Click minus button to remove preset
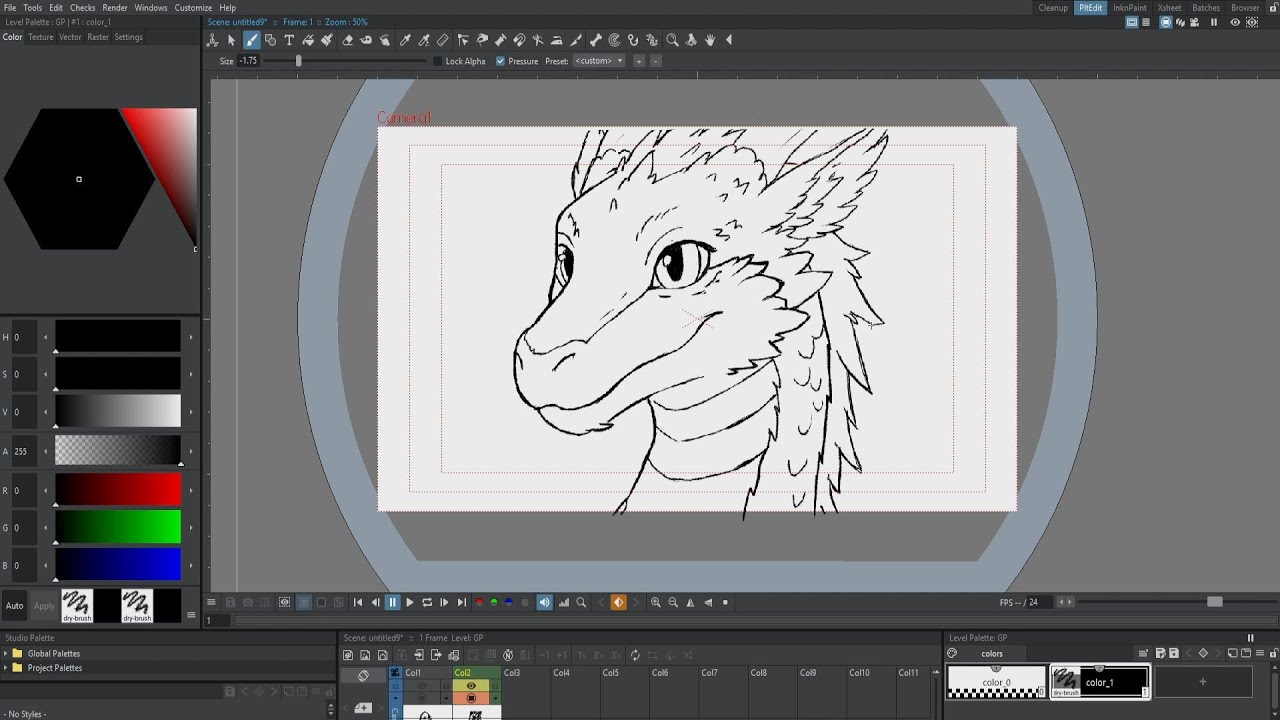Screen dimensions: 1280x720 [x=656, y=61]
